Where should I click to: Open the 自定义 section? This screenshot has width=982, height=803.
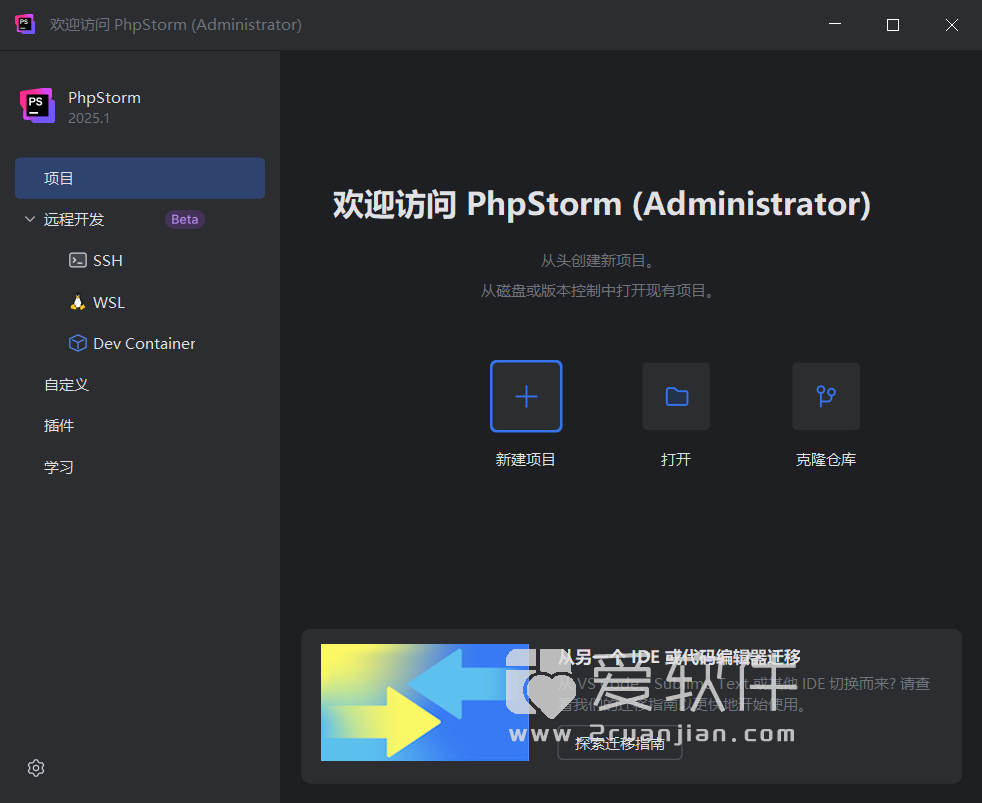(x=66, y=385)
